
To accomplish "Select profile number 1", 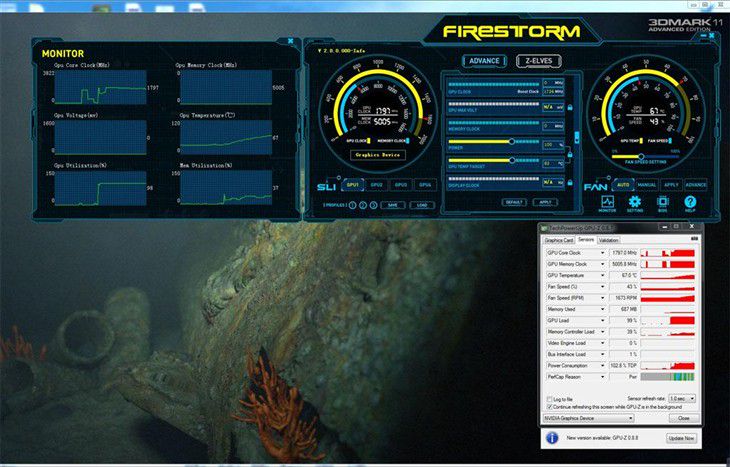I will click(352, 205).
